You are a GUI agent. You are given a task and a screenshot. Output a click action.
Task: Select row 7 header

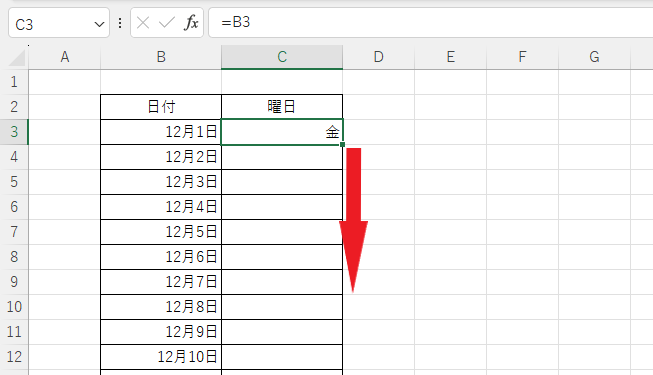point(14,232)
